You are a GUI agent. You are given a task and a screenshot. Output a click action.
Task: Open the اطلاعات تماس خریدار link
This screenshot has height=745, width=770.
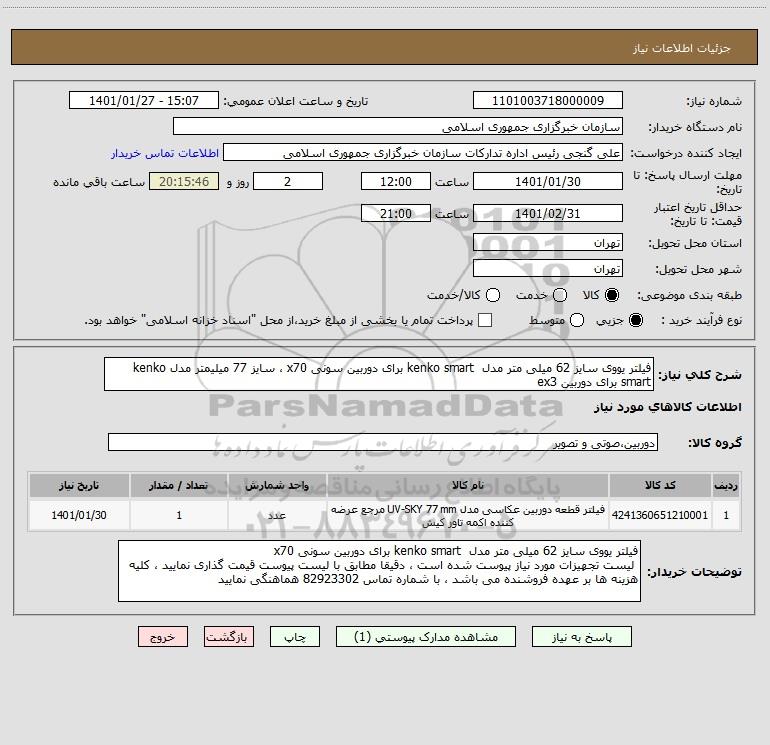[165, 153]
